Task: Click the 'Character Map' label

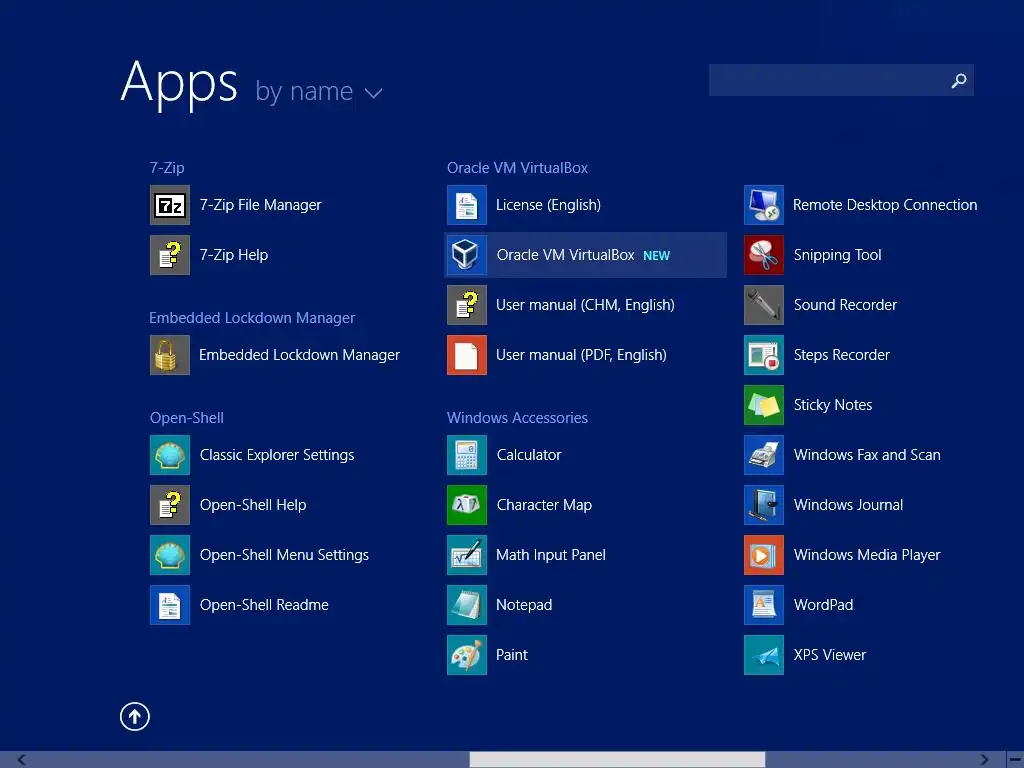Action: (x=544, y=505)
